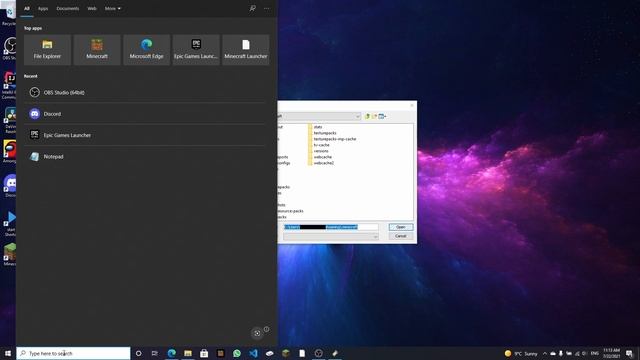
Task: Click the search feedback person icon
Action: (253, 9)
